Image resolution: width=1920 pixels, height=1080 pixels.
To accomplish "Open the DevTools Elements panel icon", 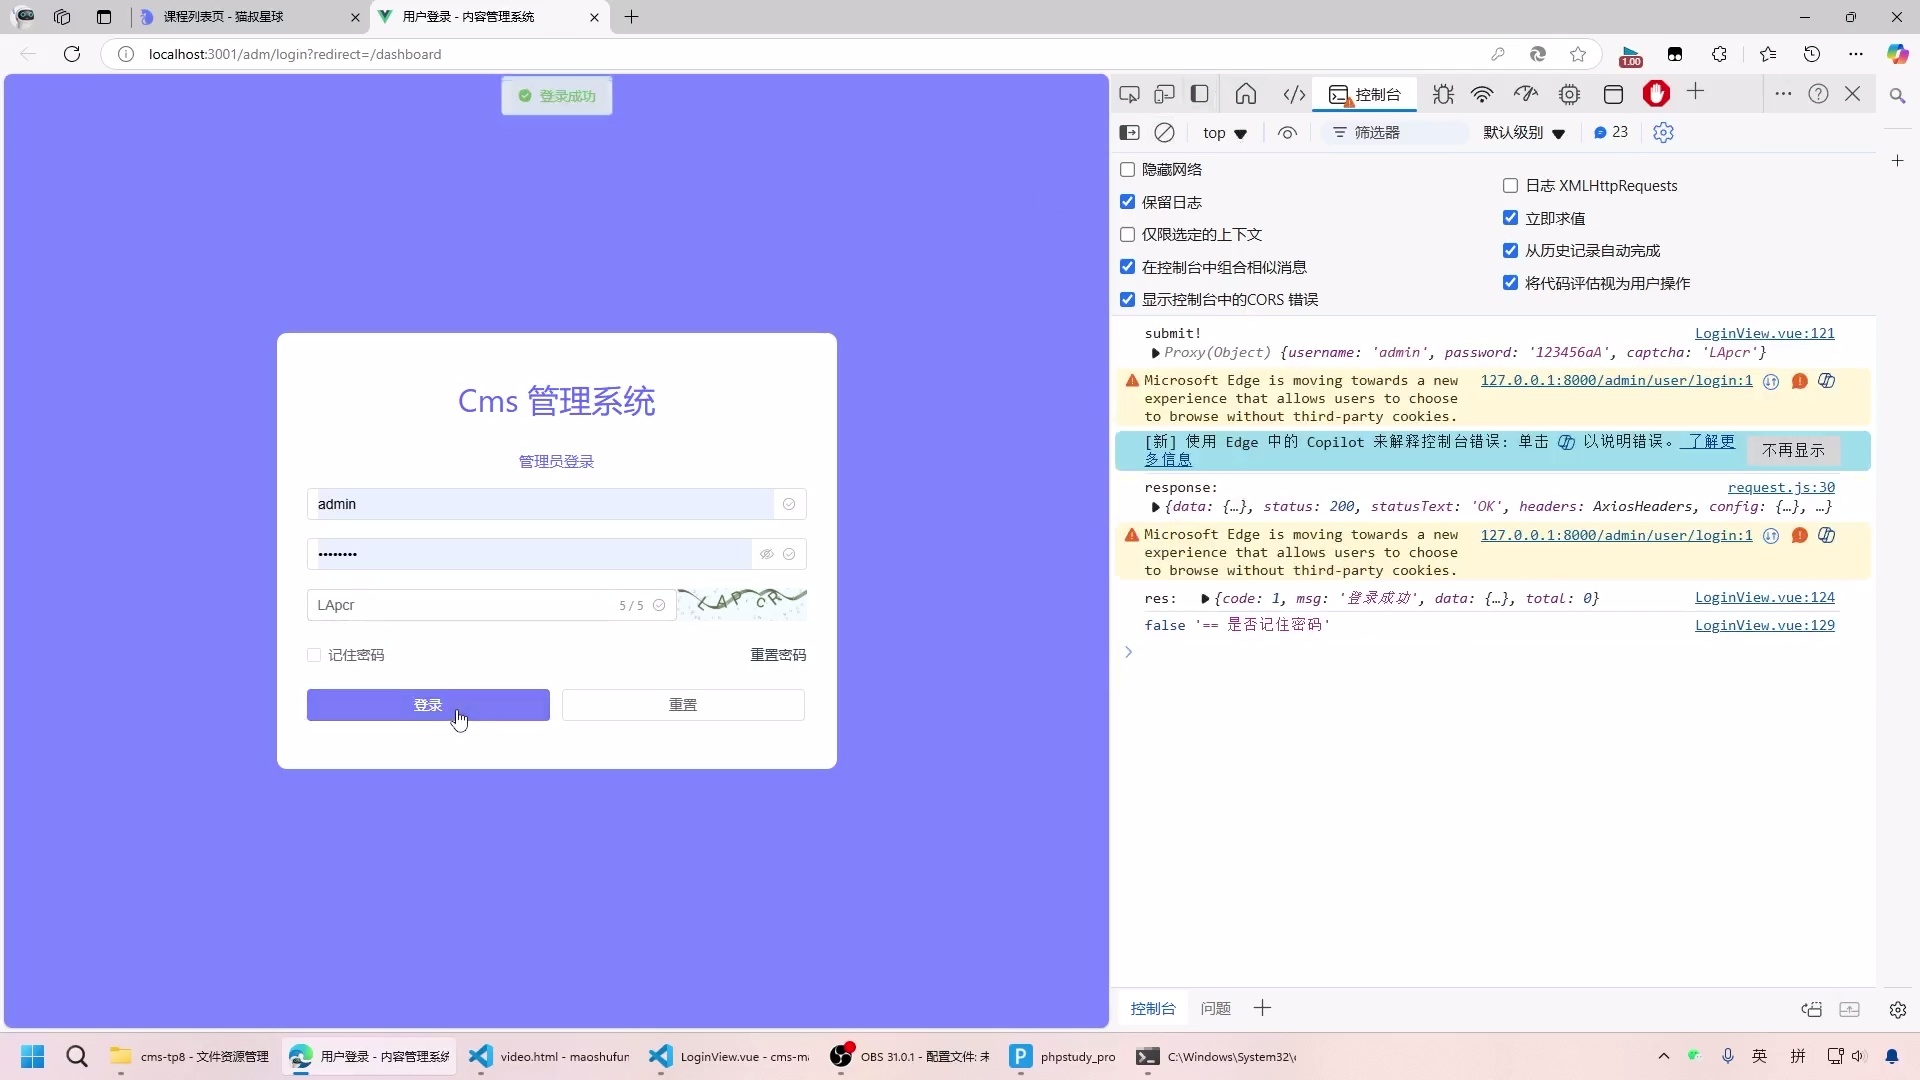I will [x=1294, y=94].
